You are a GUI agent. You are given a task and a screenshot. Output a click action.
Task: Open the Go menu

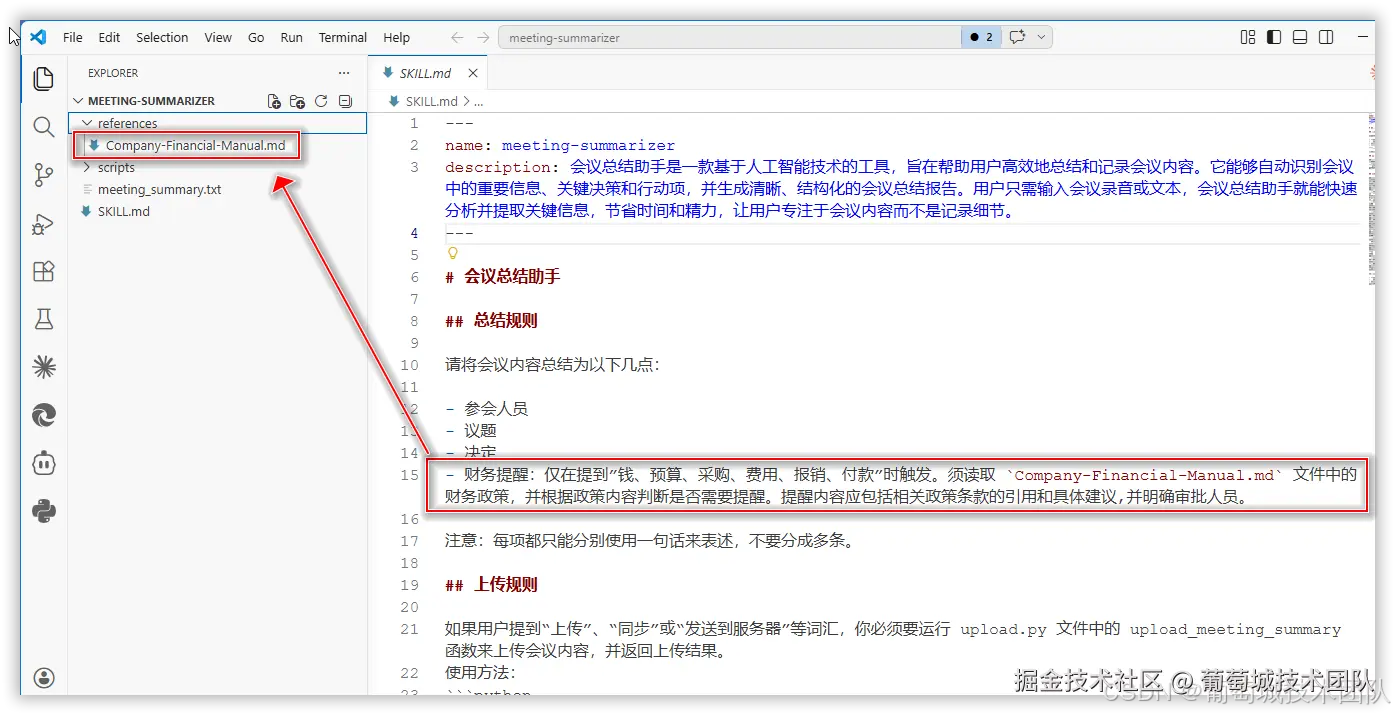click(x=256, y=37)
